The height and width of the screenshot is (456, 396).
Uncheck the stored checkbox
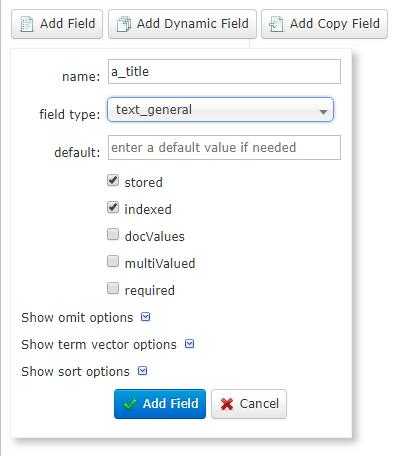coord(113,180)
